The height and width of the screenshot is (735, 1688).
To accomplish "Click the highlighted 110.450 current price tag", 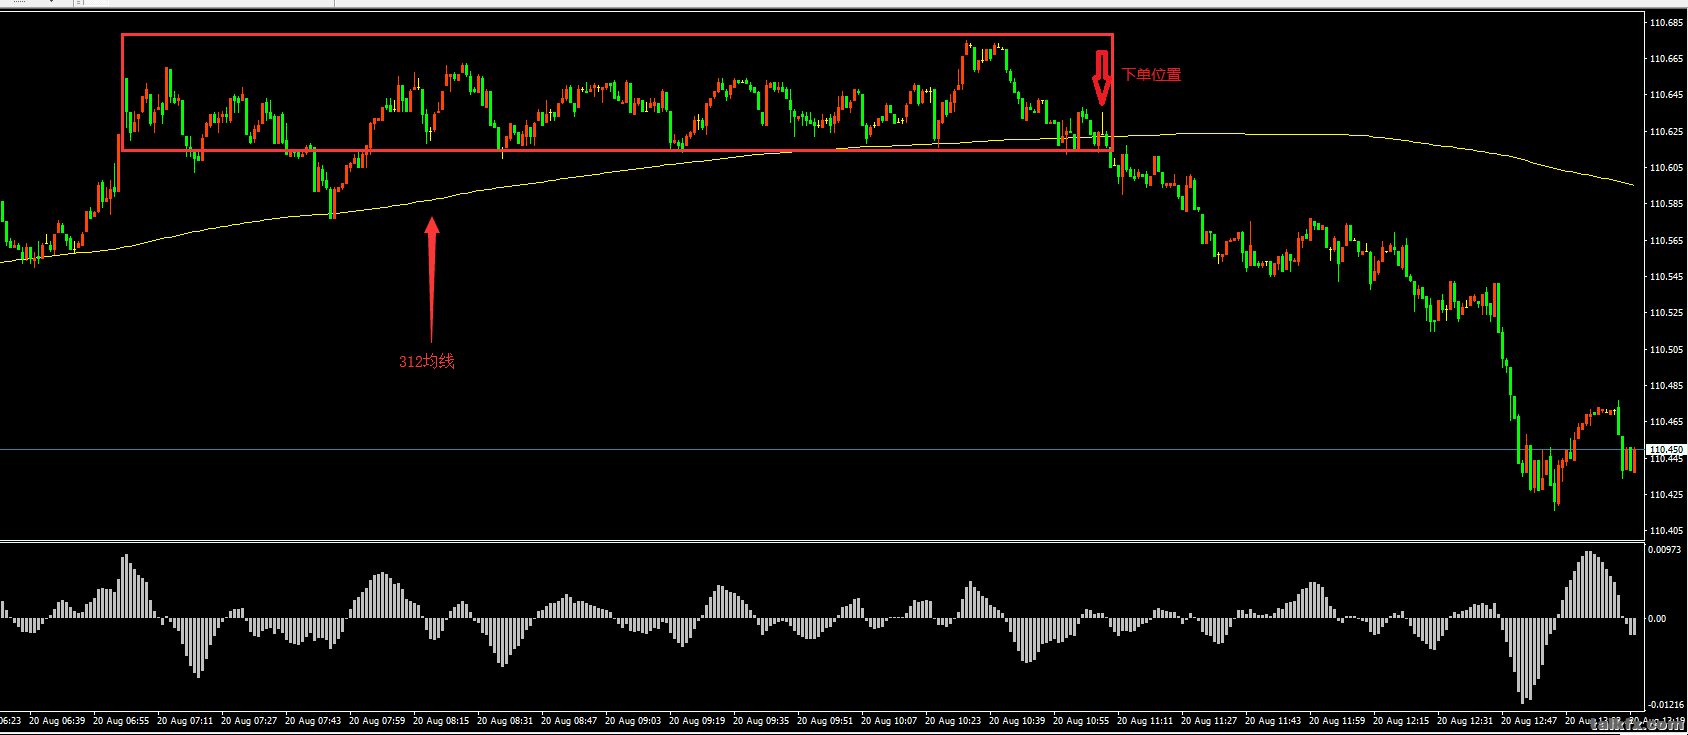I will 1666,450.
